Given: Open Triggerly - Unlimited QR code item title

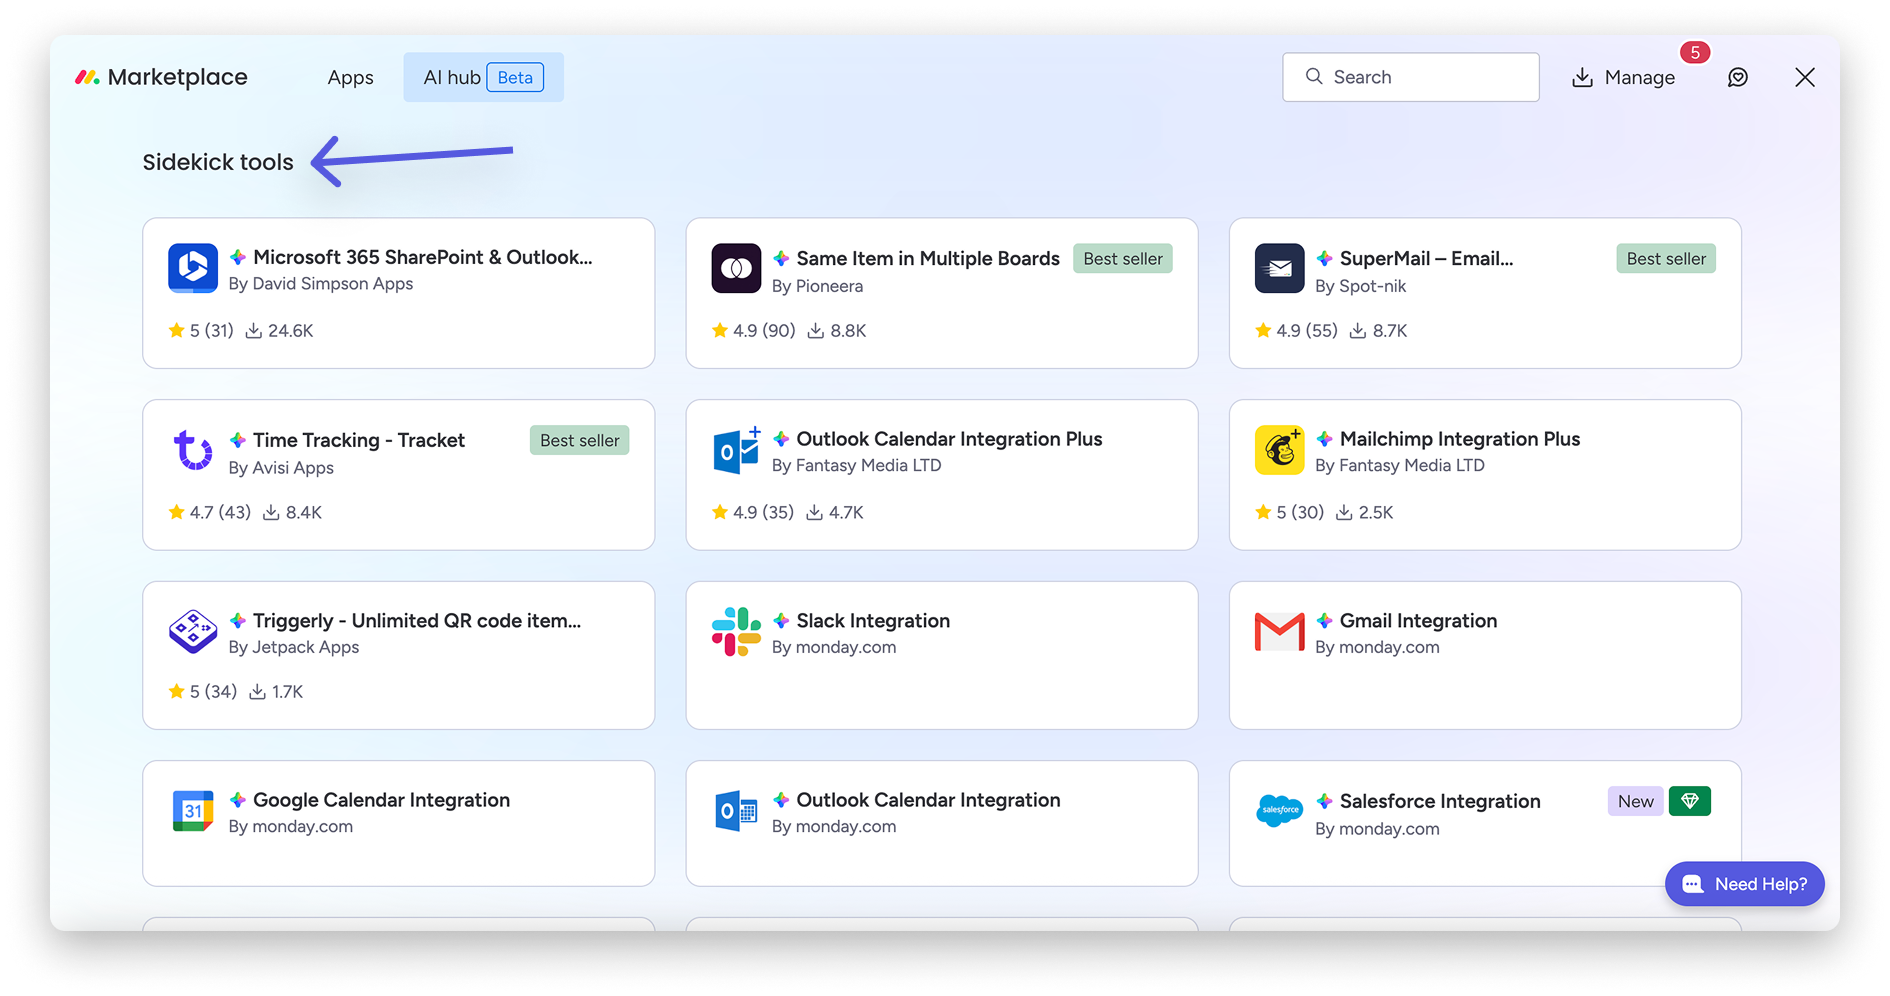Looking at the screenshot, I should click(417, 620).
